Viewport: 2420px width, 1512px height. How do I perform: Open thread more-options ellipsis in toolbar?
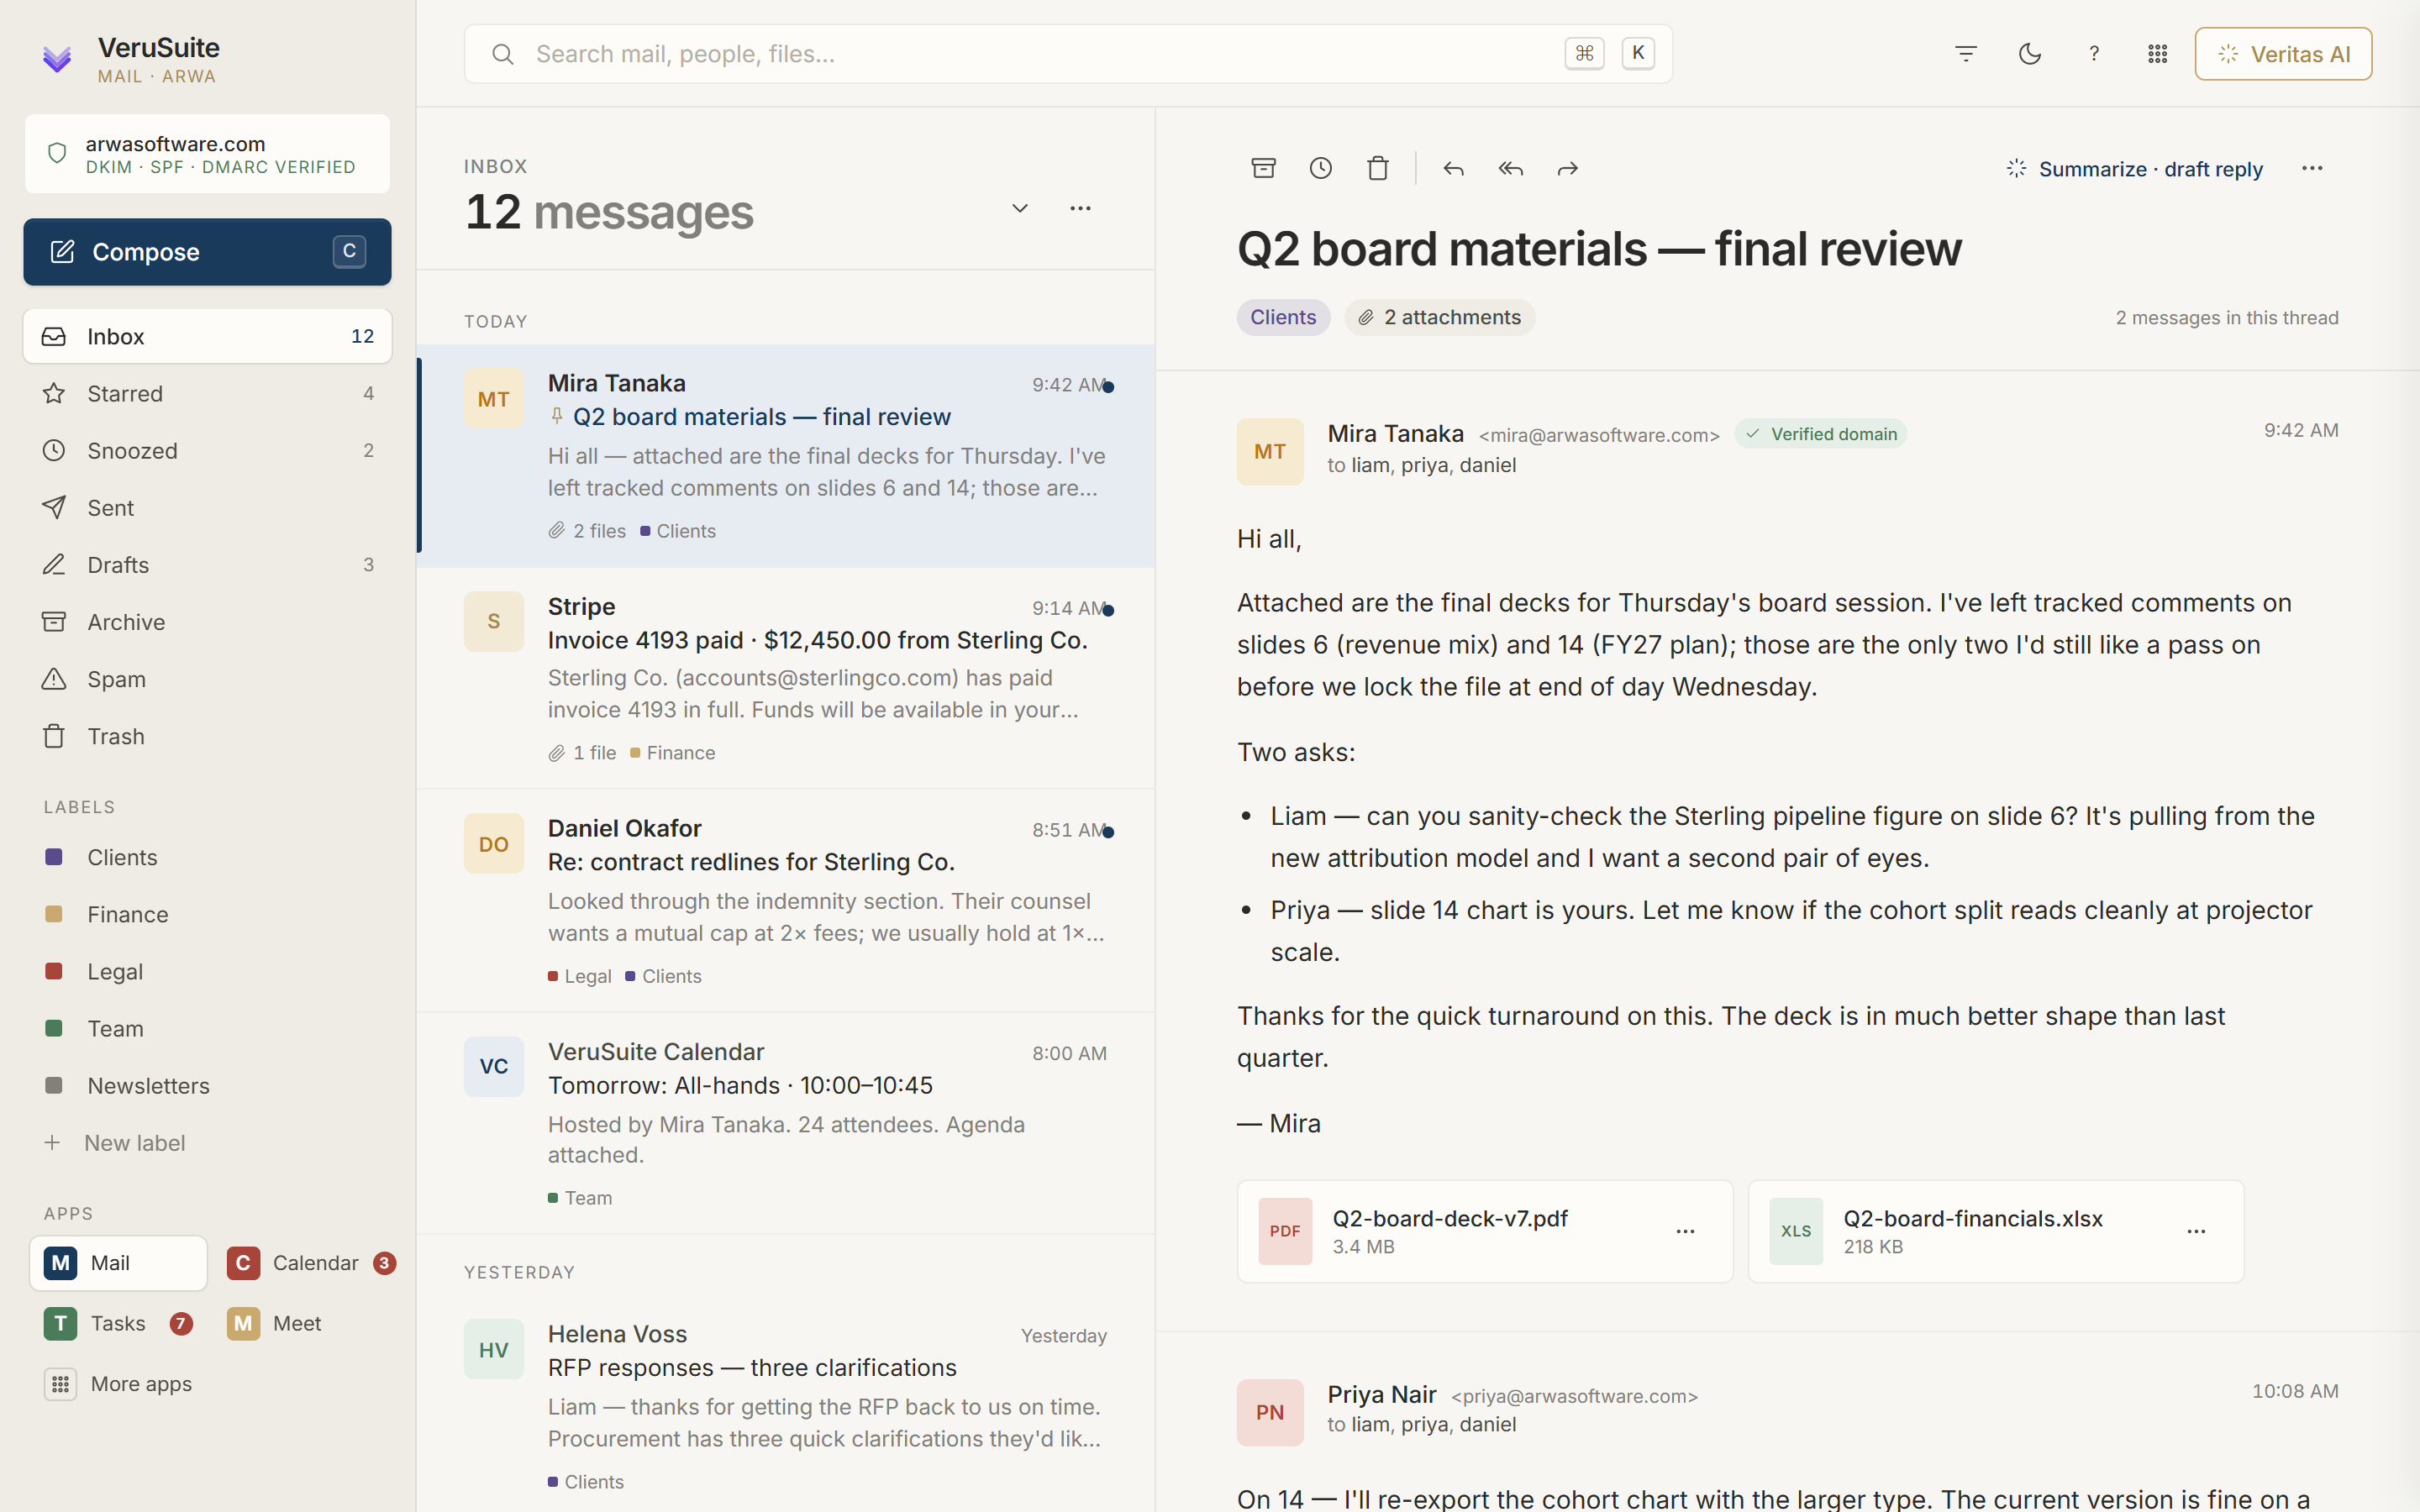[2312, 168]
